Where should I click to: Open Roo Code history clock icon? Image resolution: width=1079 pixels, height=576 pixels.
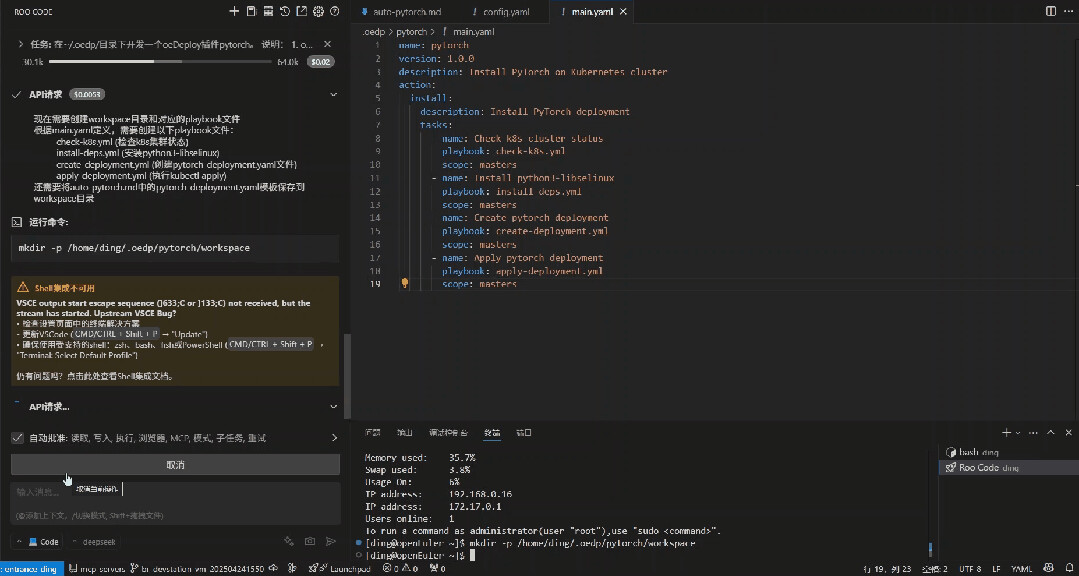click(285, 11)
